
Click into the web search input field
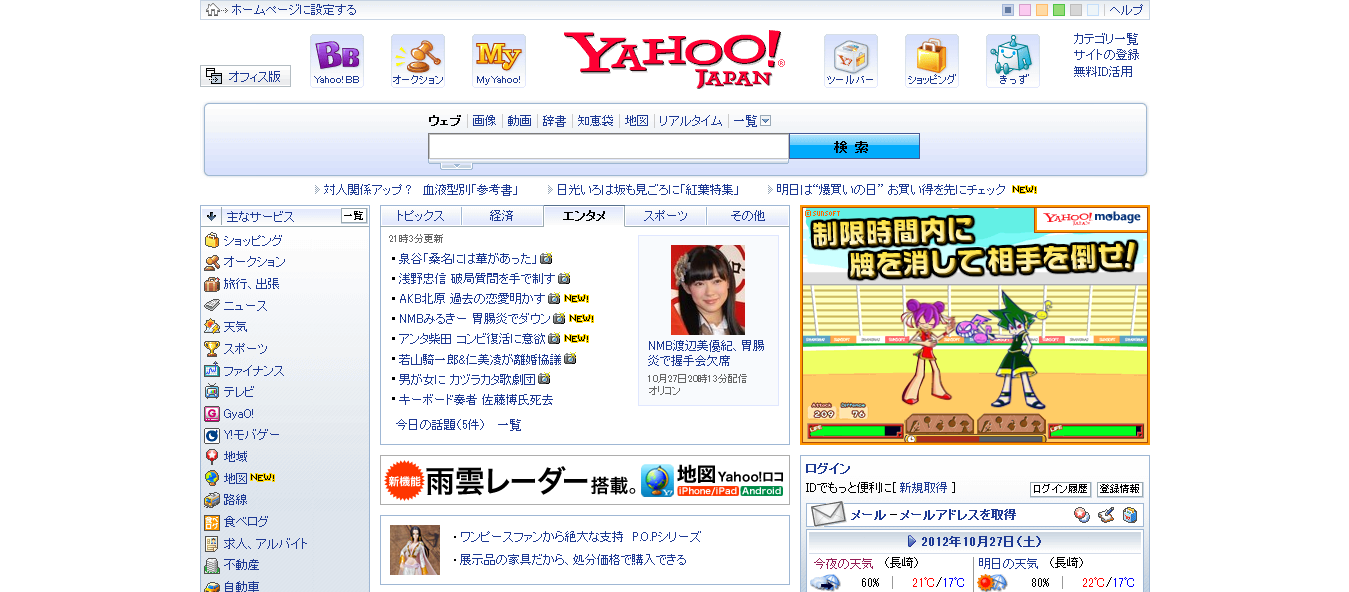(x=609, y=147)
